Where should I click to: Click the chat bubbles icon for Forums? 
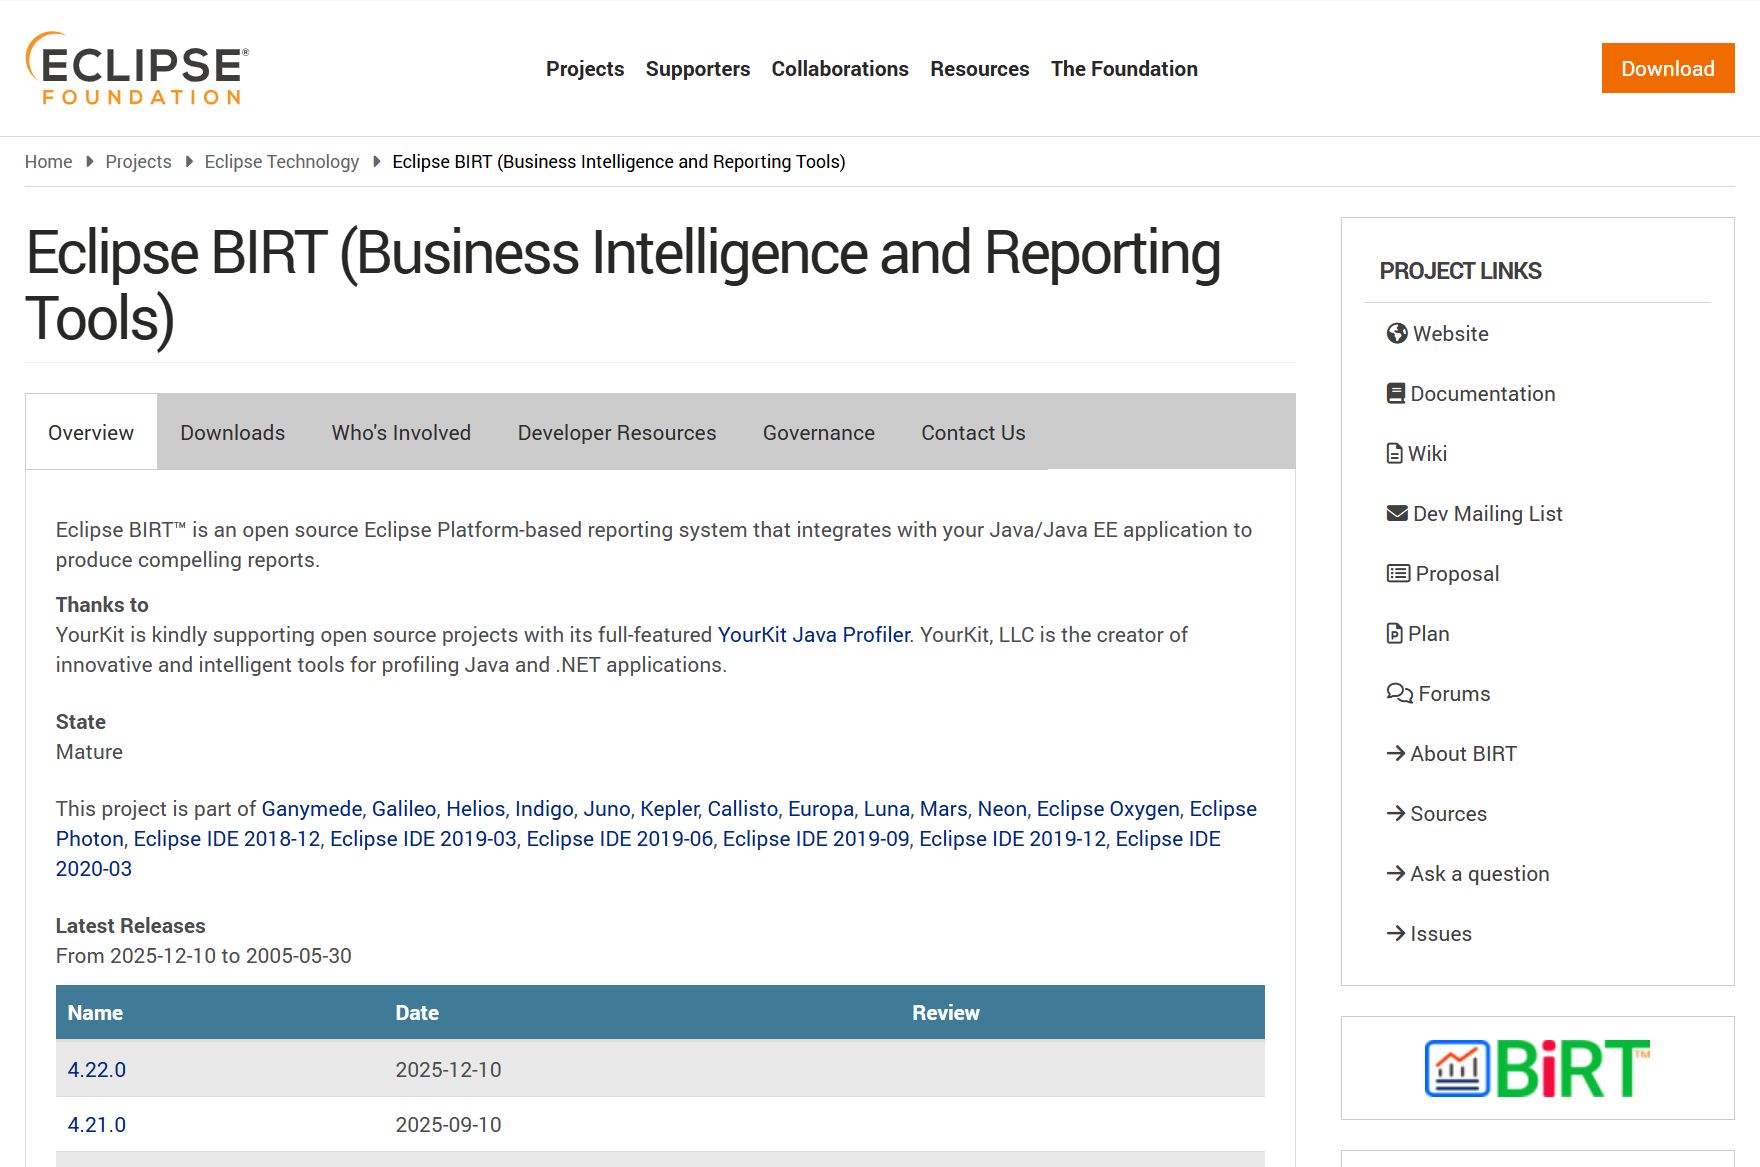pos(1399,694)
